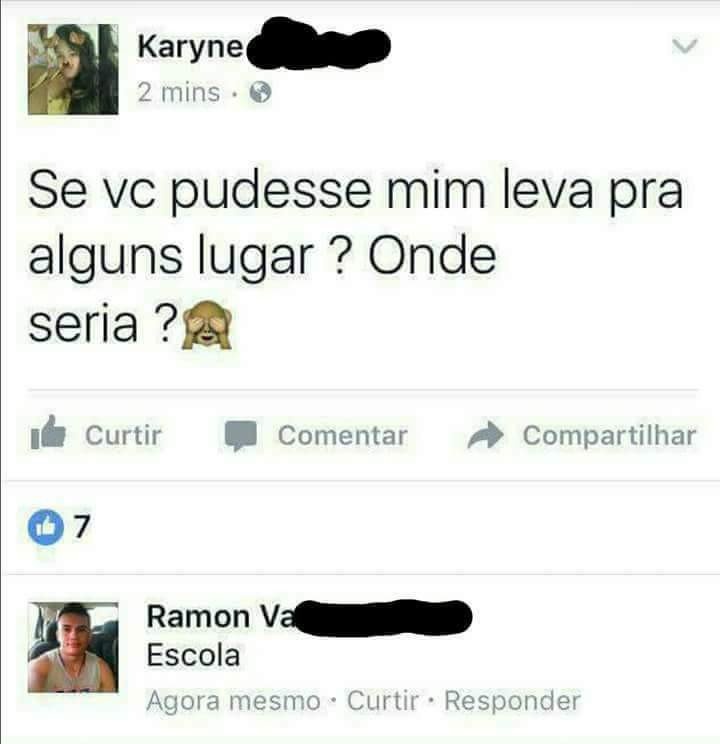The width and height of the screenshot is (720, 744).
Task: Open the post's 2 mins timestamp
Action: click(178, 93)
